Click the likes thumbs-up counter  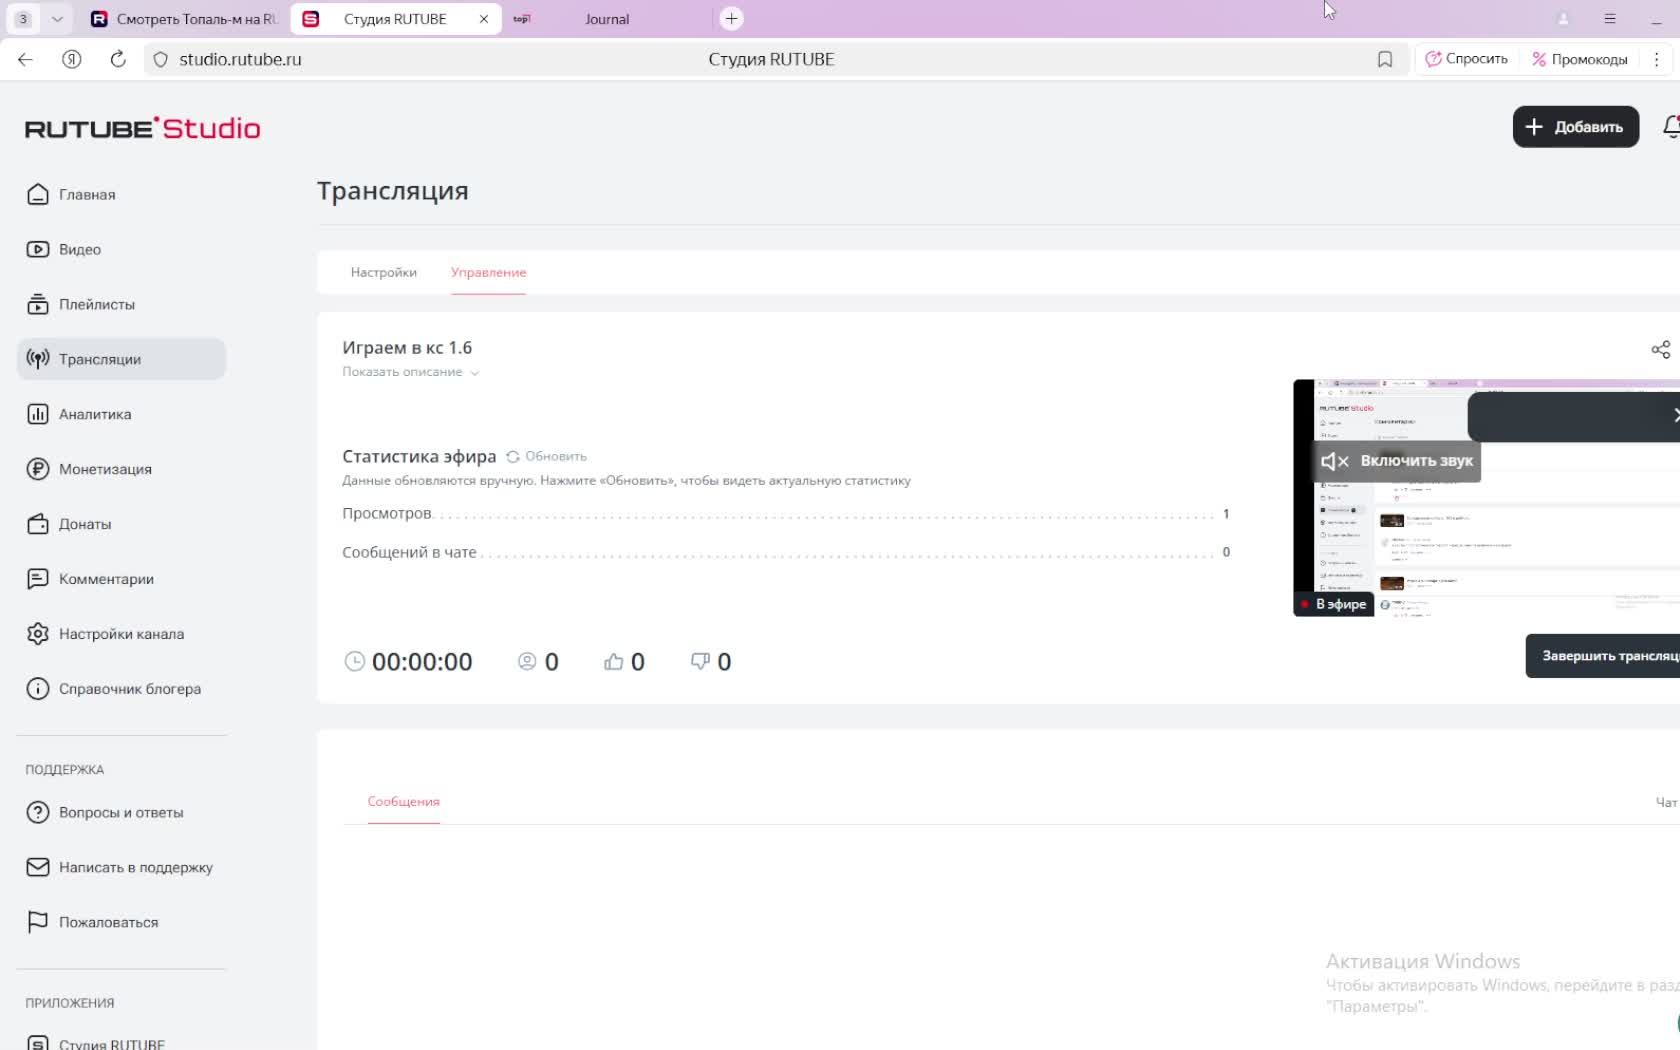pyautogui.click(x=624, y=661)
